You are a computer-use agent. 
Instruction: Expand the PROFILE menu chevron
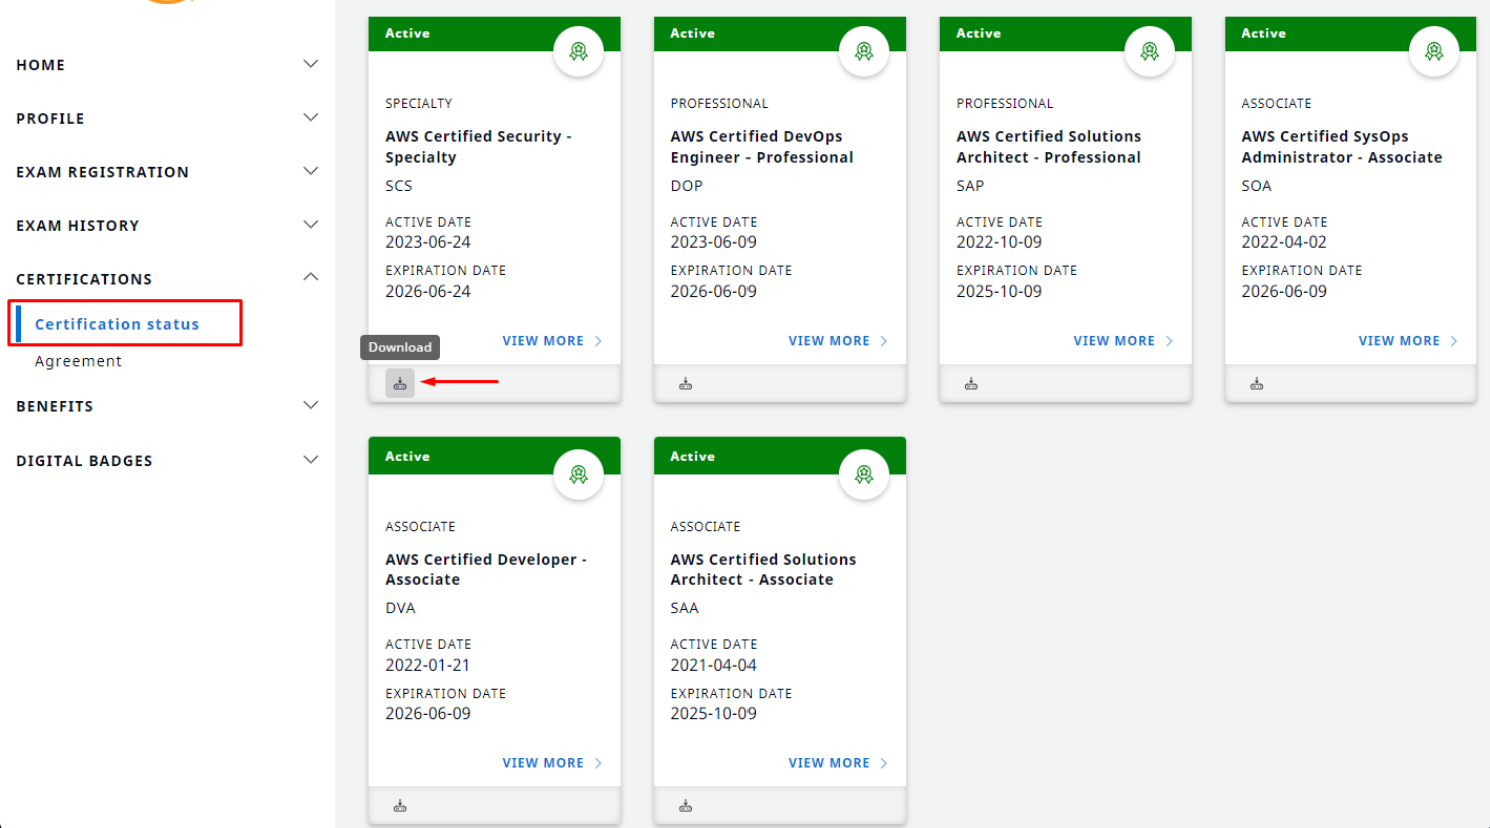[311, 118]
